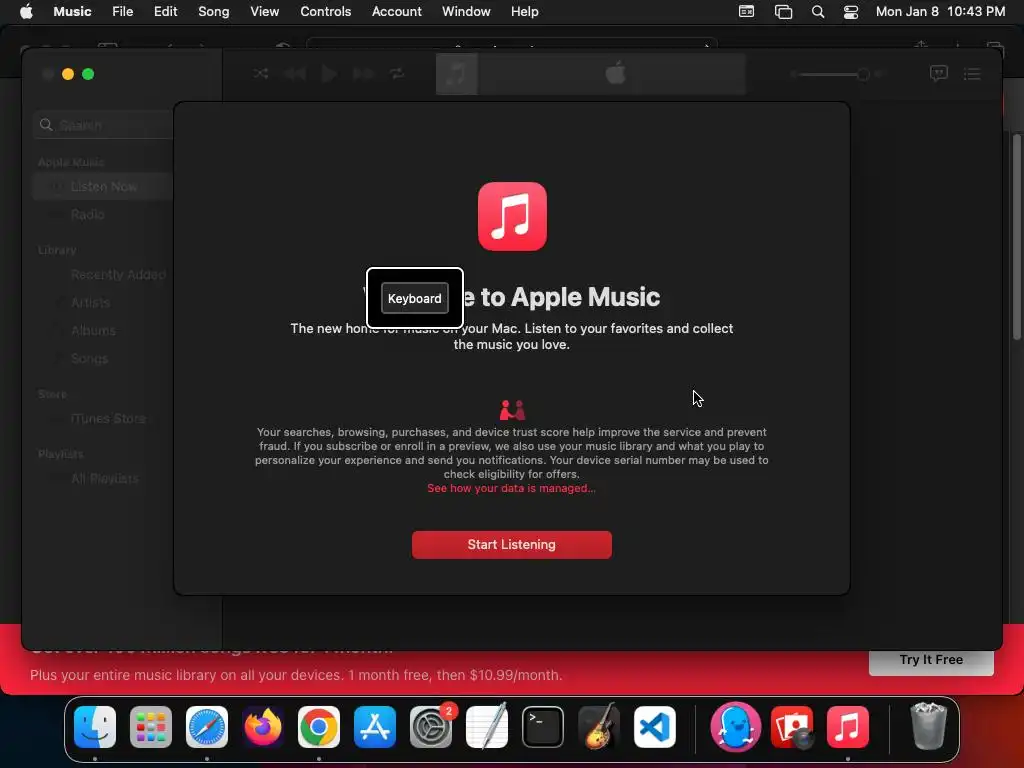1024x768 pixels.
Task: Open Safari from the Dock
Action: 207,727
